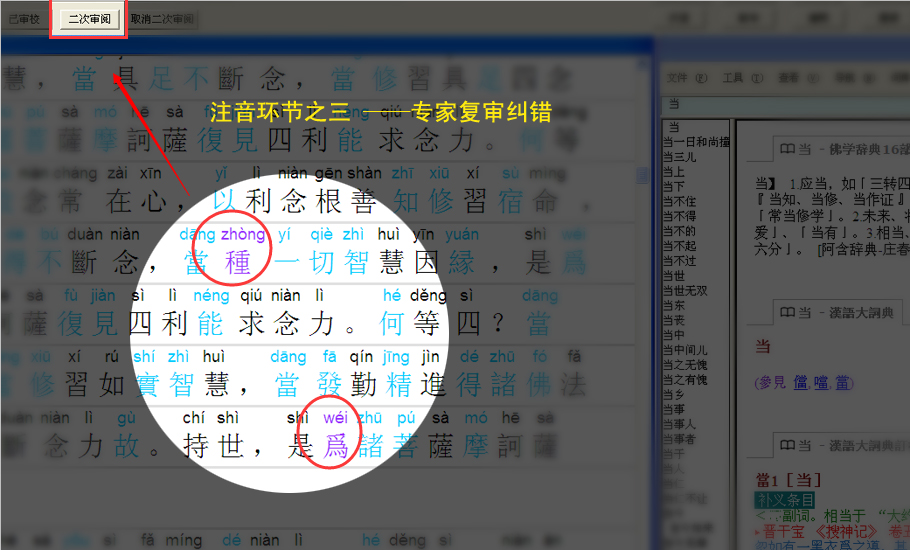Open the 文件 menu in dictionary panel
The image size is (910, 550).
click(x=678, y=78)
